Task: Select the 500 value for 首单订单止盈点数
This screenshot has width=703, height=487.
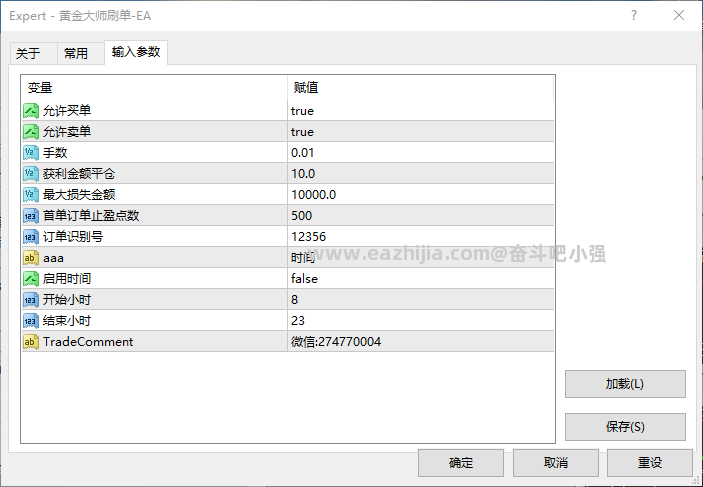Action: 301,216
